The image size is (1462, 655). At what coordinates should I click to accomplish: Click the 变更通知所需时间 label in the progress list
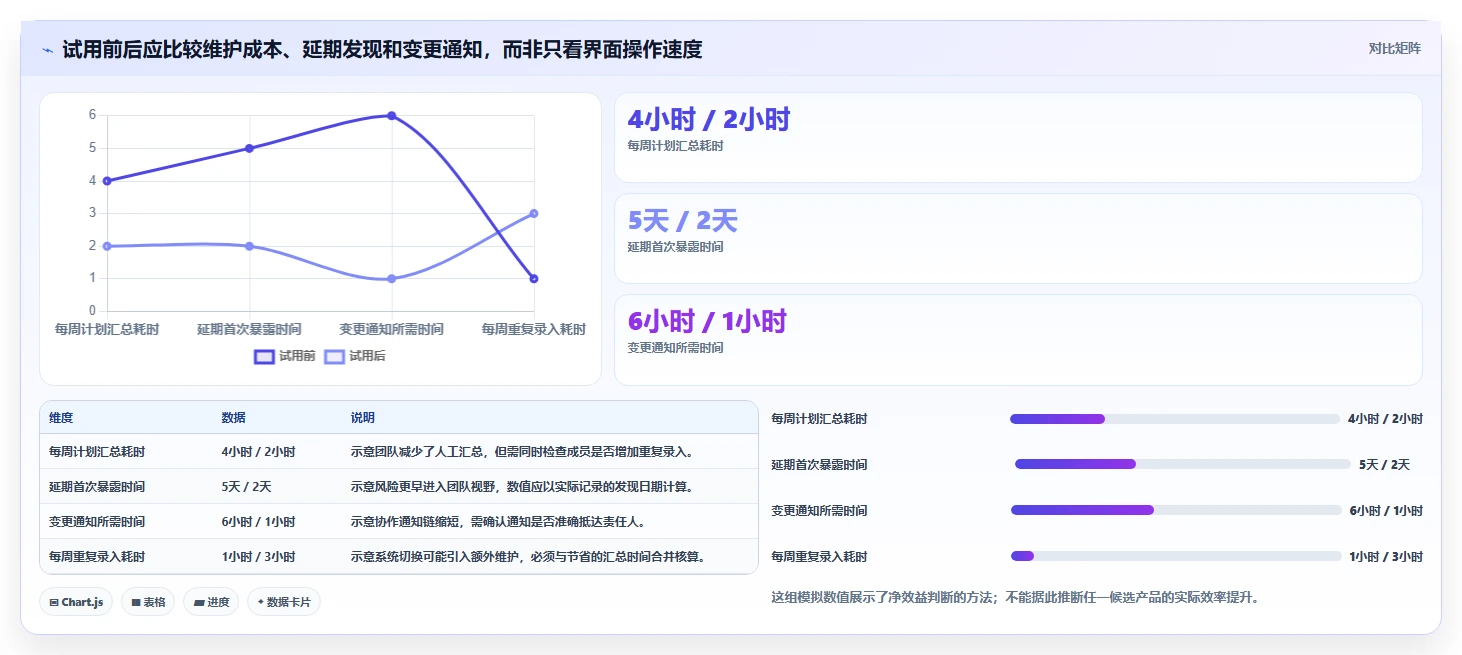point(820,511)
